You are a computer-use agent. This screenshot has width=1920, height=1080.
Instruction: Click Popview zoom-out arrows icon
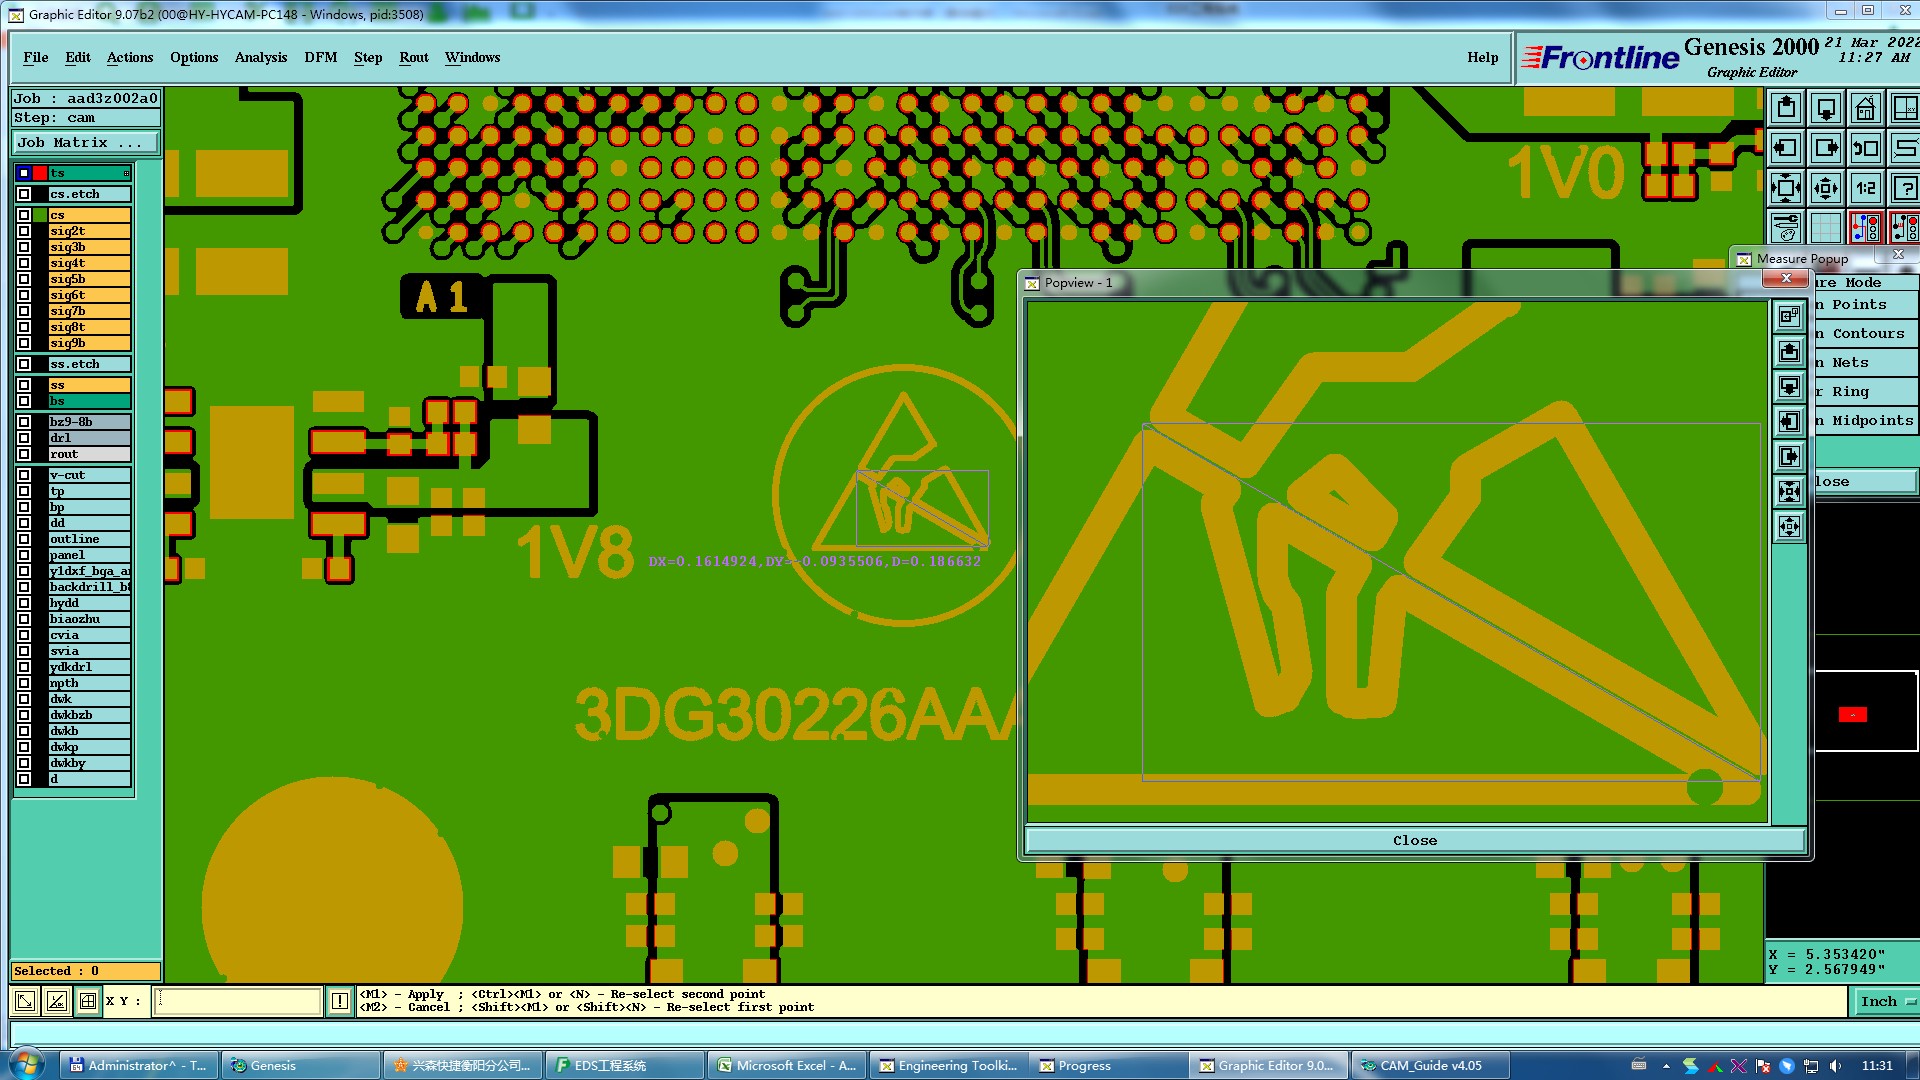coord(1789,526)
